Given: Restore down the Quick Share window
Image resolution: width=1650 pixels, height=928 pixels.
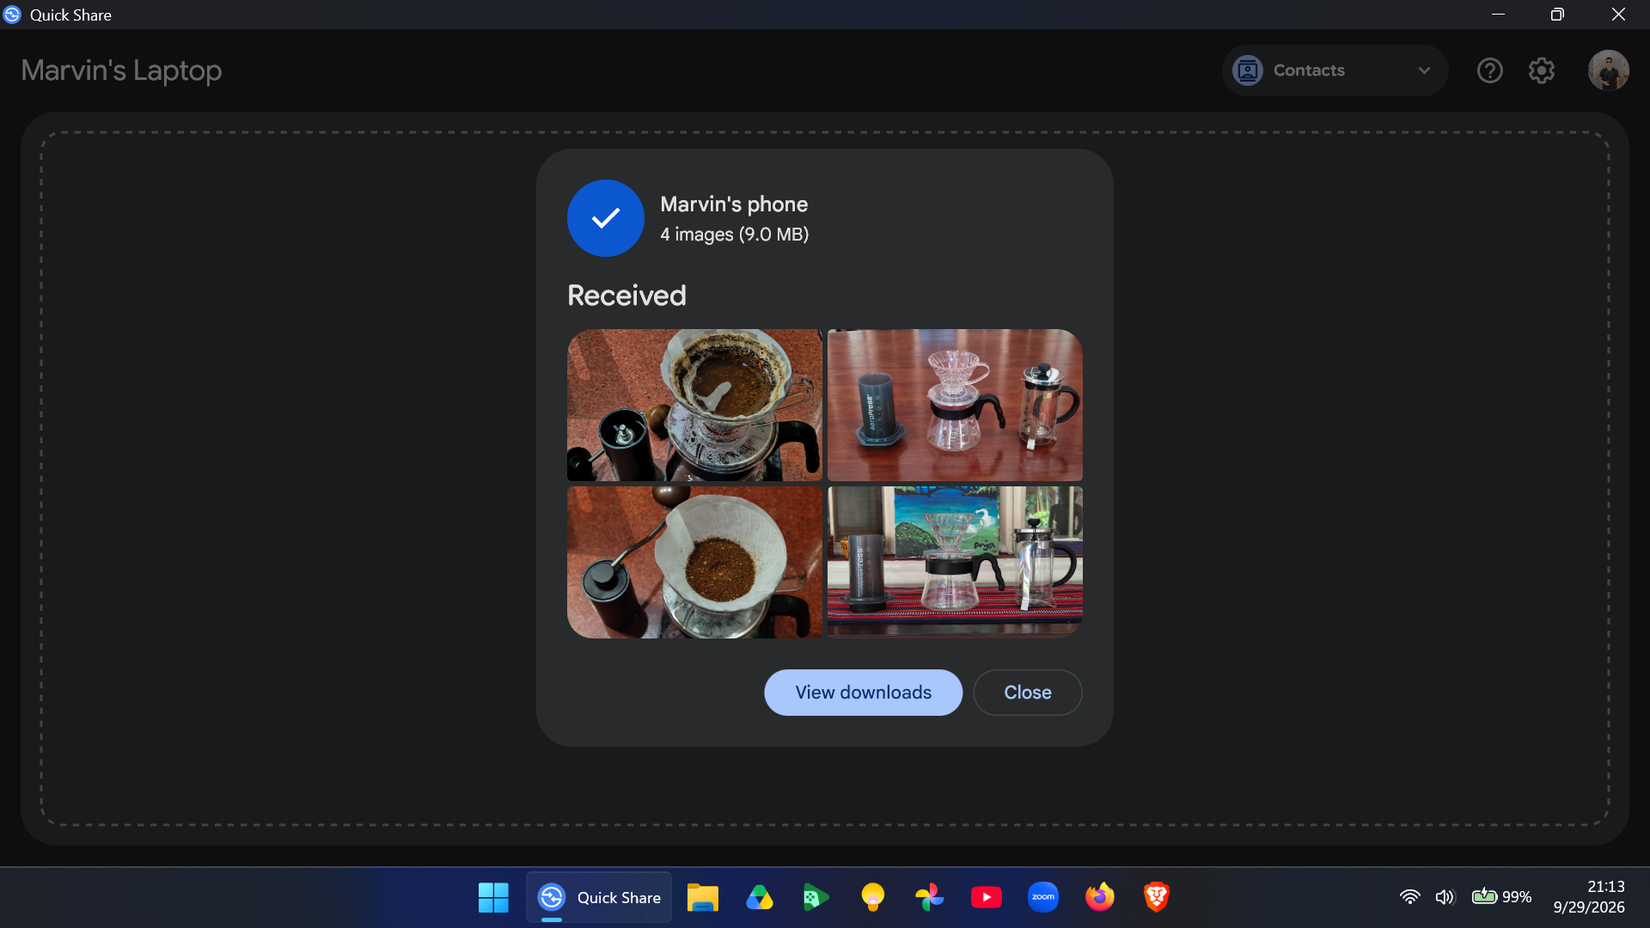Looking at the screenshot, I should pos(1557,14).
